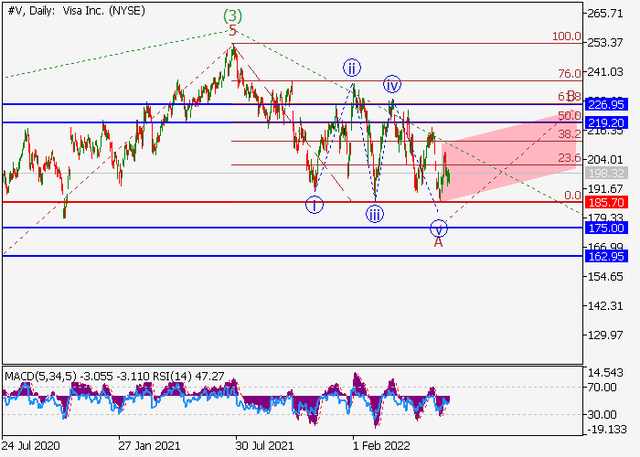Viewport: 640px width, 457px height.
Task: Click the RSI(14) 47.27 indicator label
Action: pyautogui.click(x=188, y=376)
